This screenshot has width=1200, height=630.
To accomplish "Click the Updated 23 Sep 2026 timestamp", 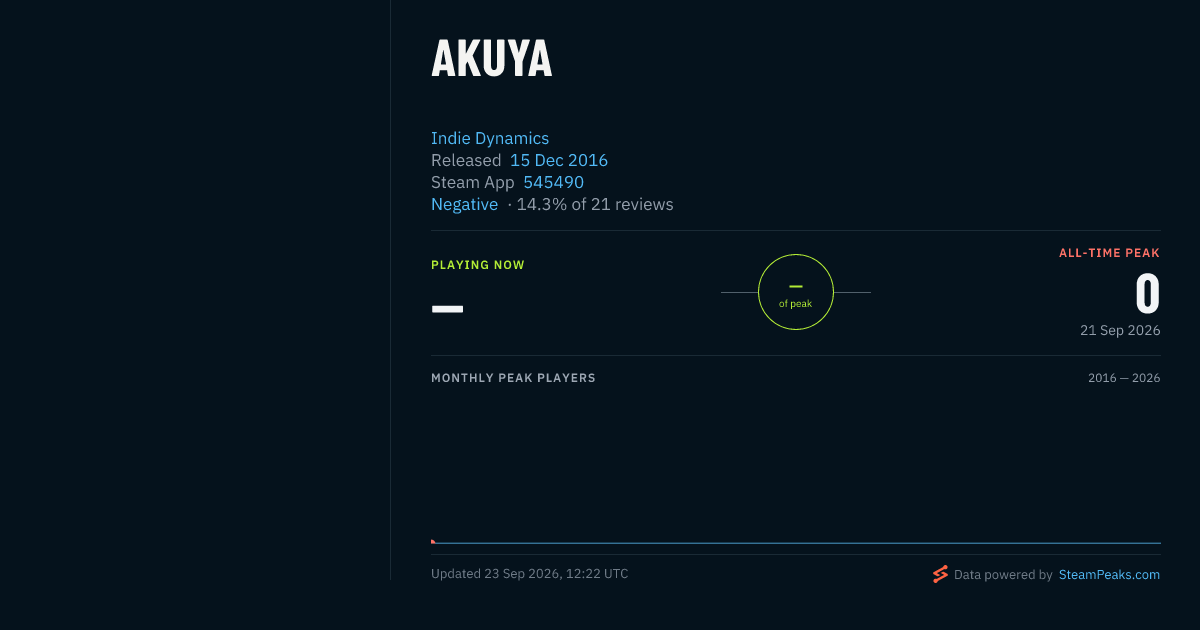I will tap(530, 574).
